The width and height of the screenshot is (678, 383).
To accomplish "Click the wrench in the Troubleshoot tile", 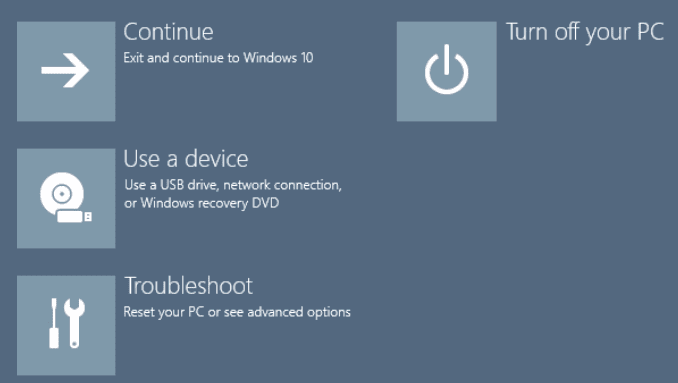I will coord(74,323).
